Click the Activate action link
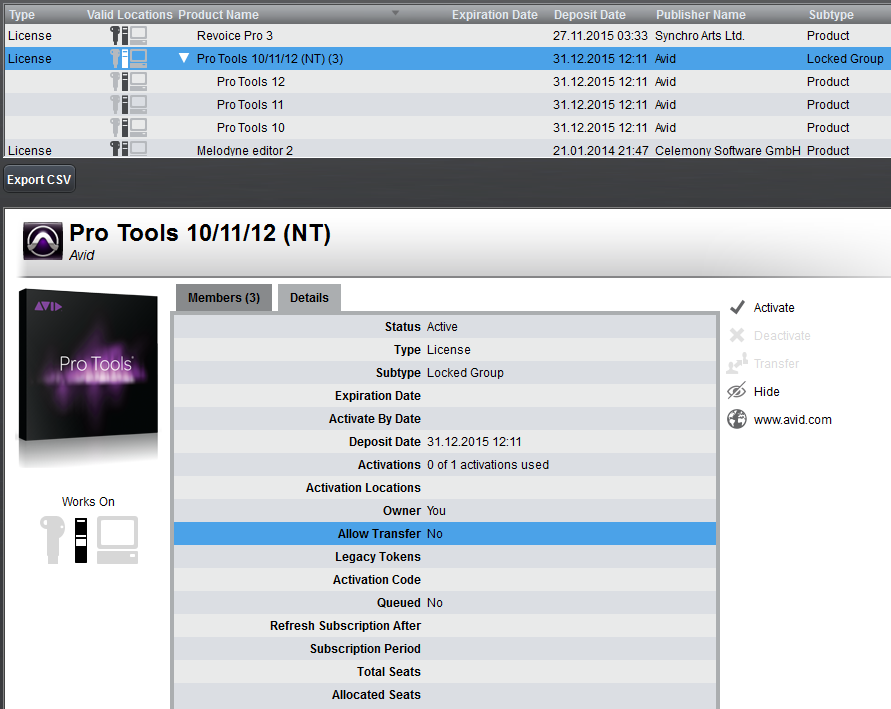Image resolution: width=891 pixels, height=709 pixels. (774, 307)
